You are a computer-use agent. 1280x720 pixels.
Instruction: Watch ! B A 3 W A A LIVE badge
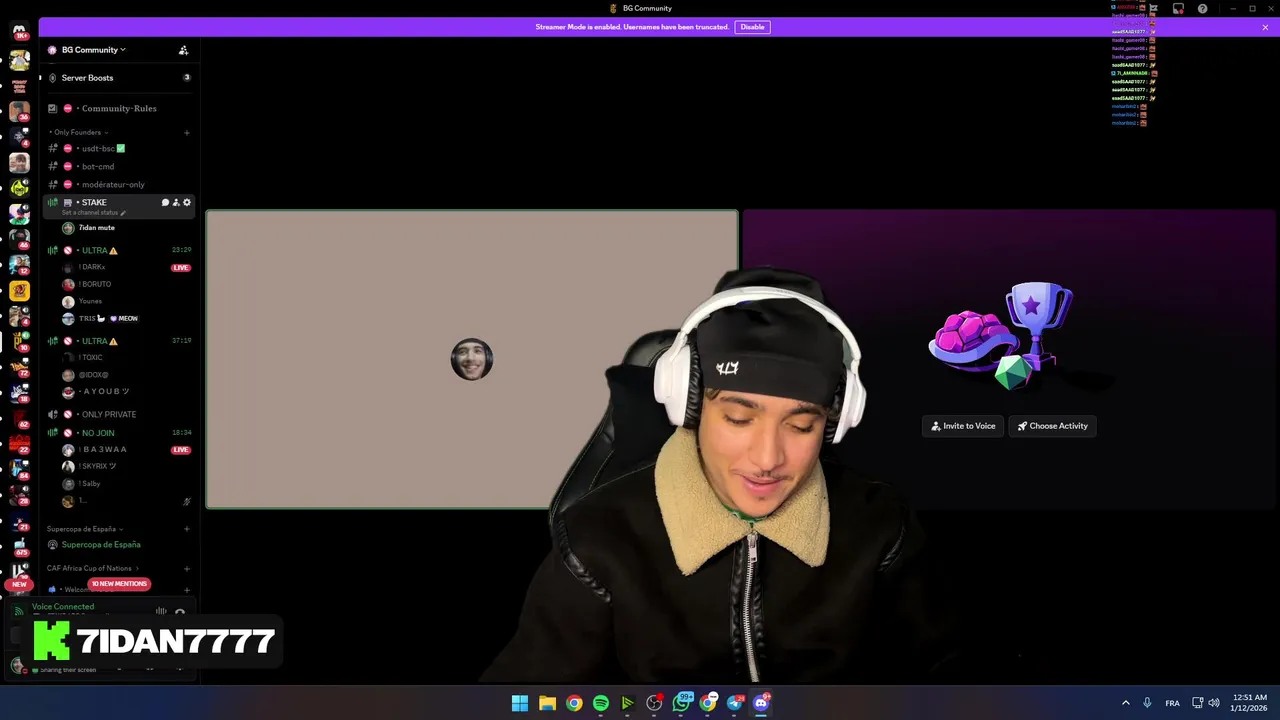click(x=181, y=450)
